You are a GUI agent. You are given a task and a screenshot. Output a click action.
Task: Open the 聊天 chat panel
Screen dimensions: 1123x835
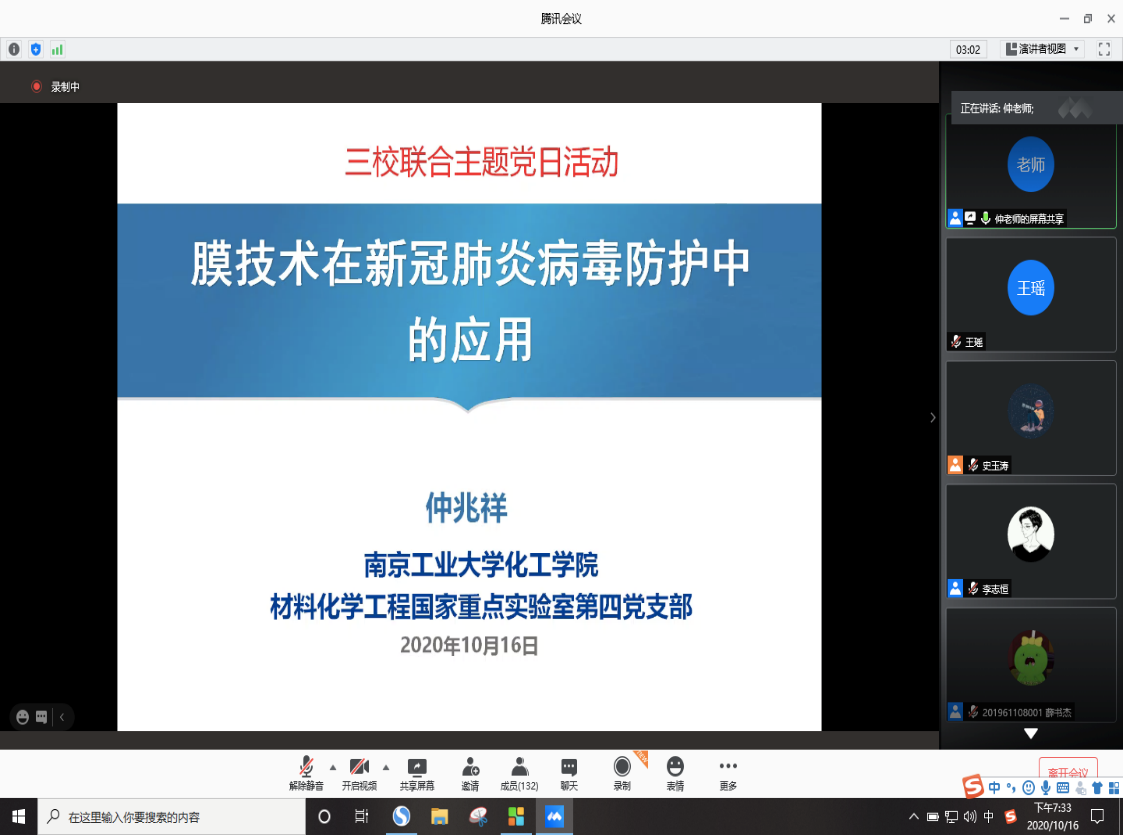(x=569, y=768)
